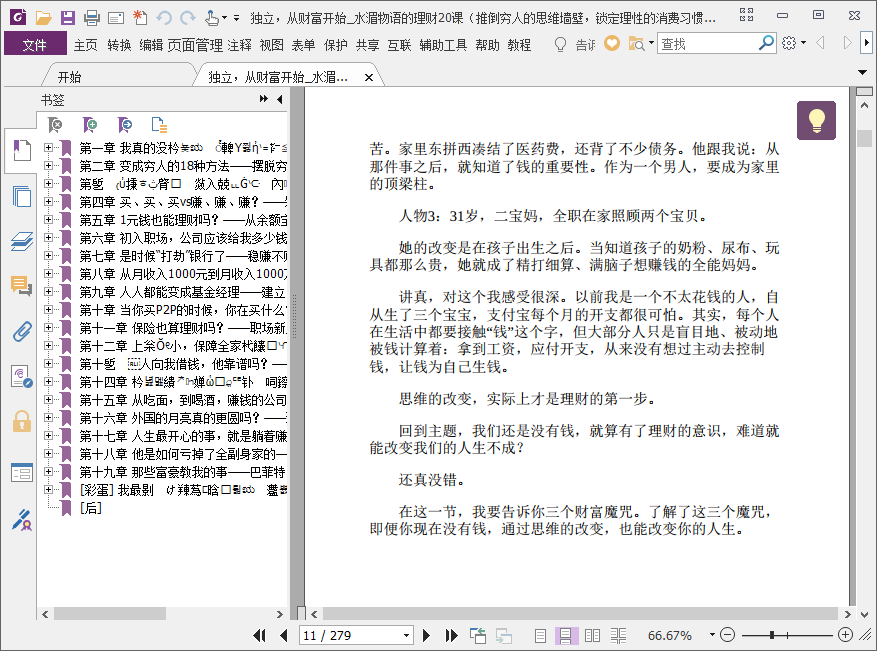The width and height of the screenshot is (877, 651).
Task: Click in the 查找 search field
Action: [x=708, y=43]
